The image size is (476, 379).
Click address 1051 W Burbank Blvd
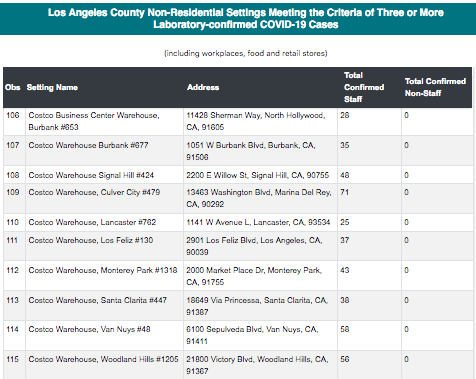tap(251, 151)
